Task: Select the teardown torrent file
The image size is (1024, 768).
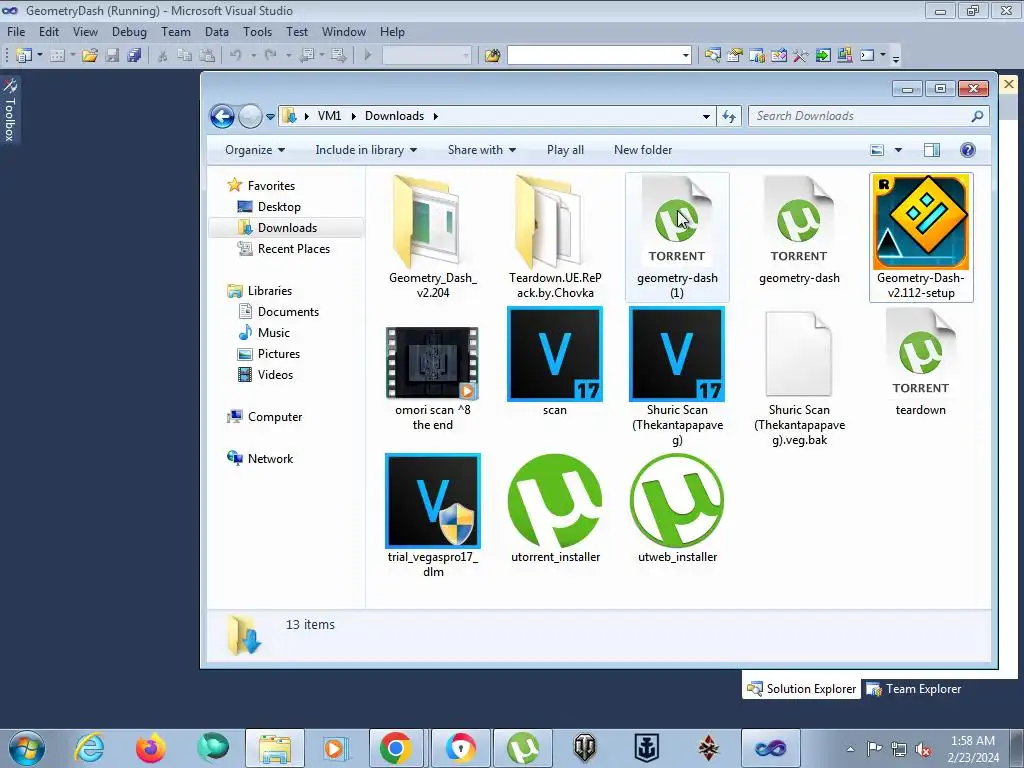Action: pyautogui.click(x=921, y=363)
